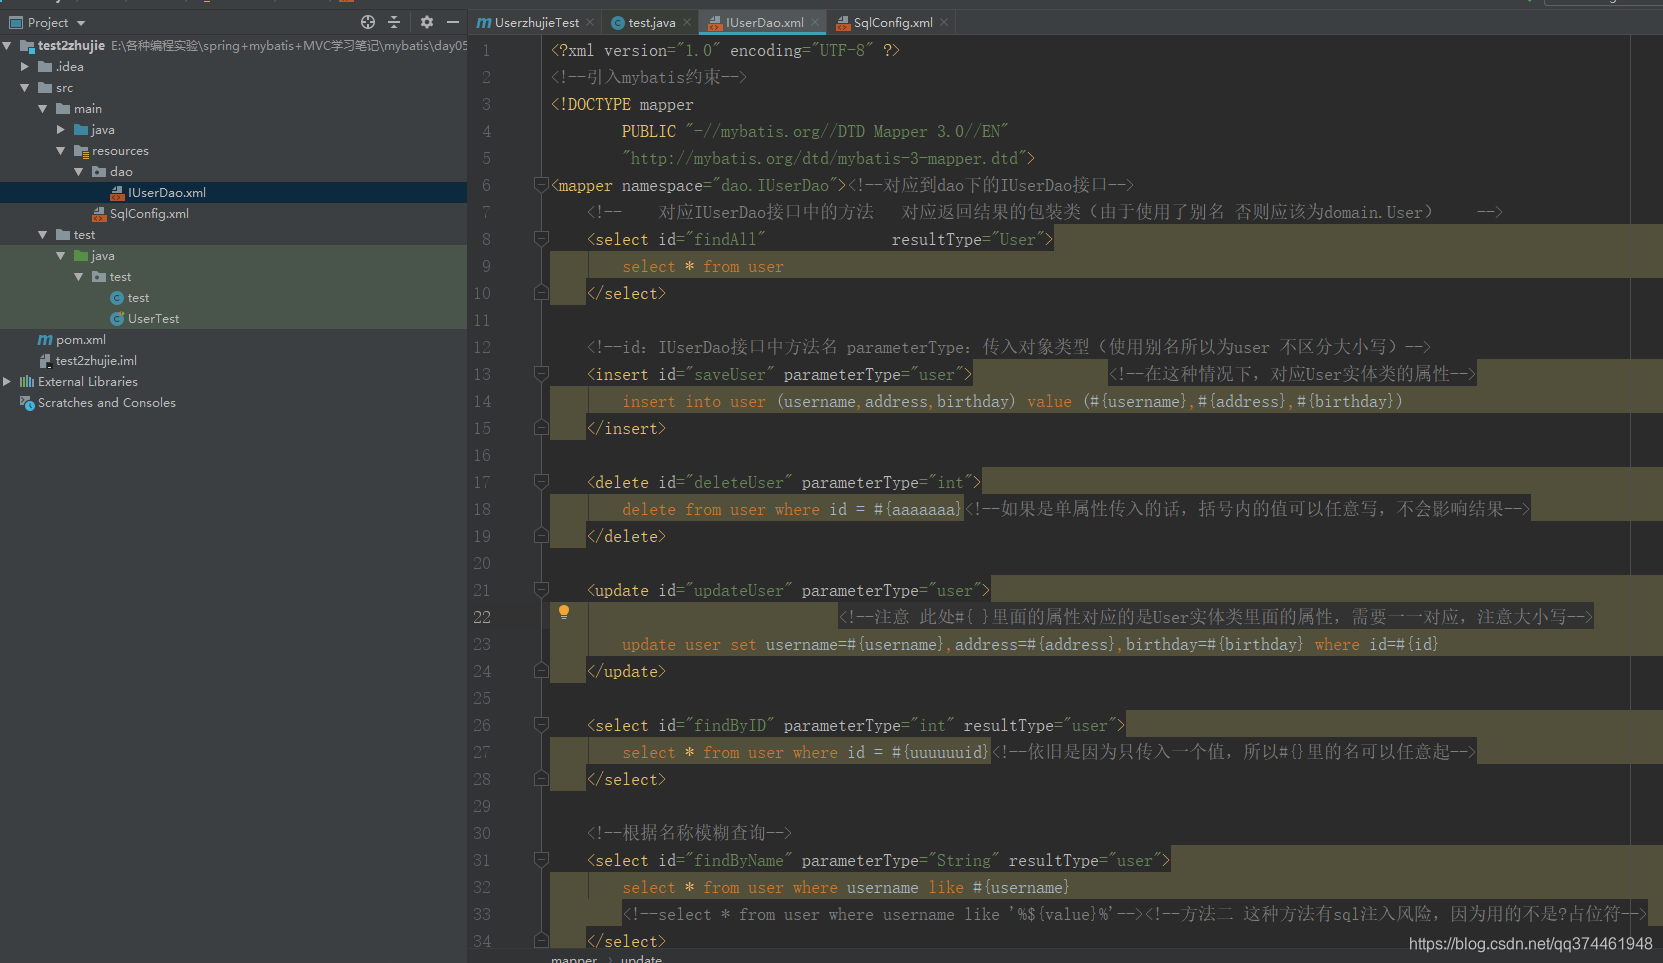Fold the insert saveUser block at line 13
This screenshot has width=1663, height=963.
(541, 373)
